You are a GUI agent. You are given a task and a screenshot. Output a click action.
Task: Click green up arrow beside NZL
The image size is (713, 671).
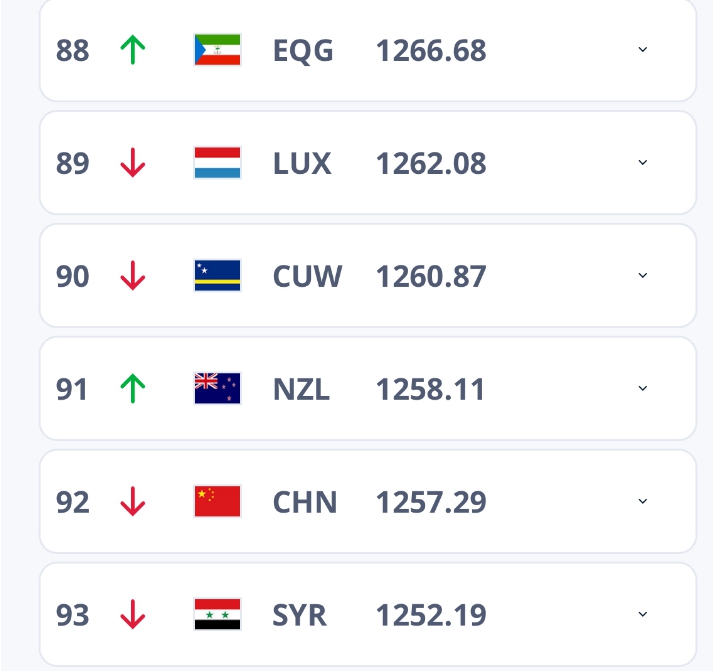click(x=132, y=389)
